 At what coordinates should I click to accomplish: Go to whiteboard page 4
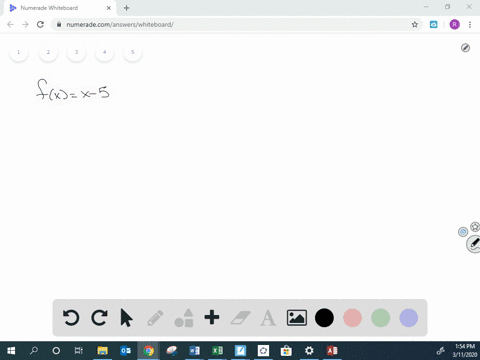coord(104,52)
